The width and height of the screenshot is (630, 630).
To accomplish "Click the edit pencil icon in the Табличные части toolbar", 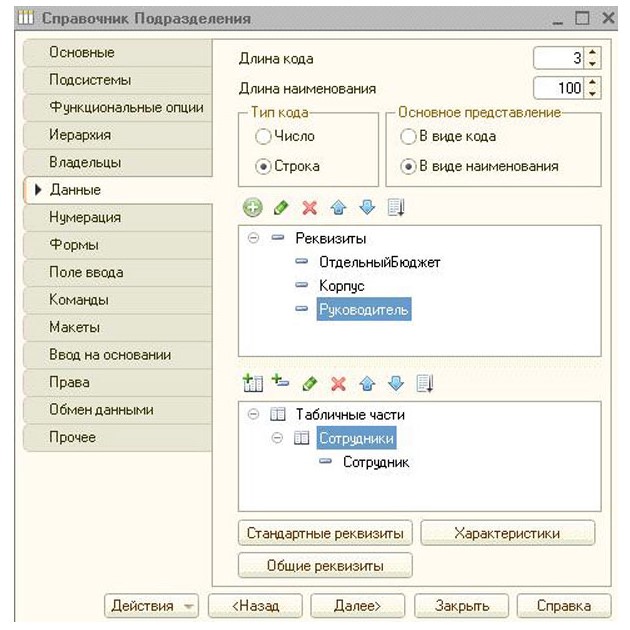I will pyautogui.click(x=309, y=383).
